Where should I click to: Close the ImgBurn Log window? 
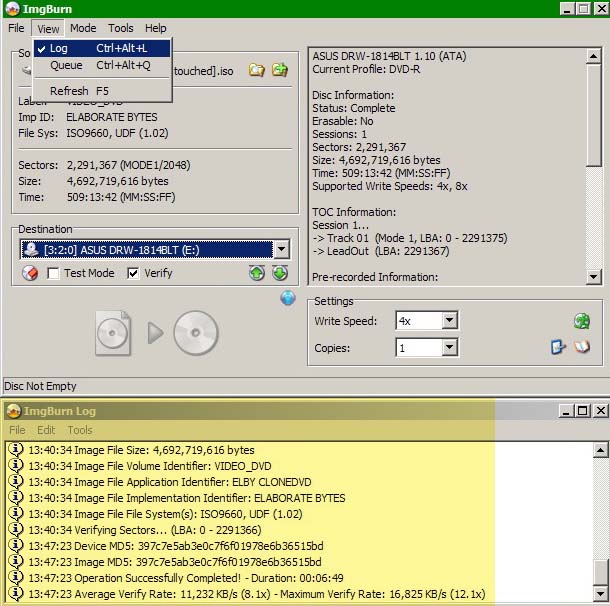click(x=600, y=410)
